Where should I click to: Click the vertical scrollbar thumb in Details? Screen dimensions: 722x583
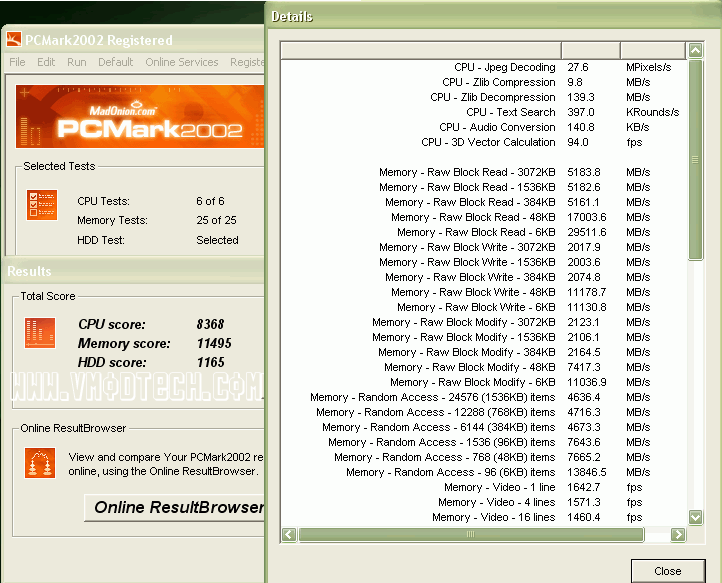point(695,159)
